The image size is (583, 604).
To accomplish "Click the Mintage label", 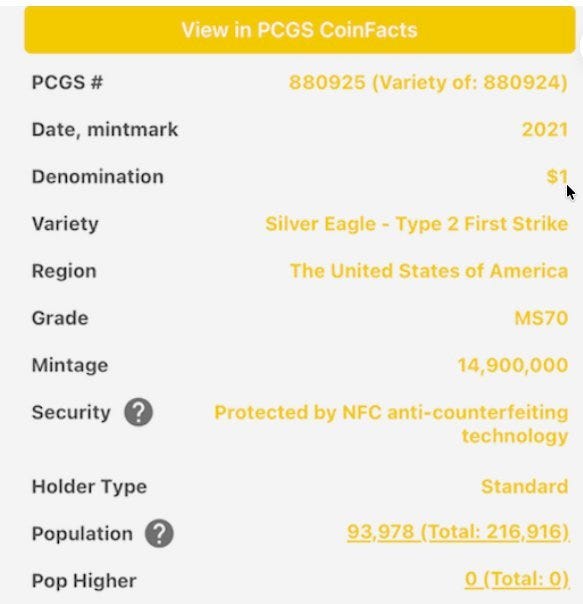I will 70,365.
